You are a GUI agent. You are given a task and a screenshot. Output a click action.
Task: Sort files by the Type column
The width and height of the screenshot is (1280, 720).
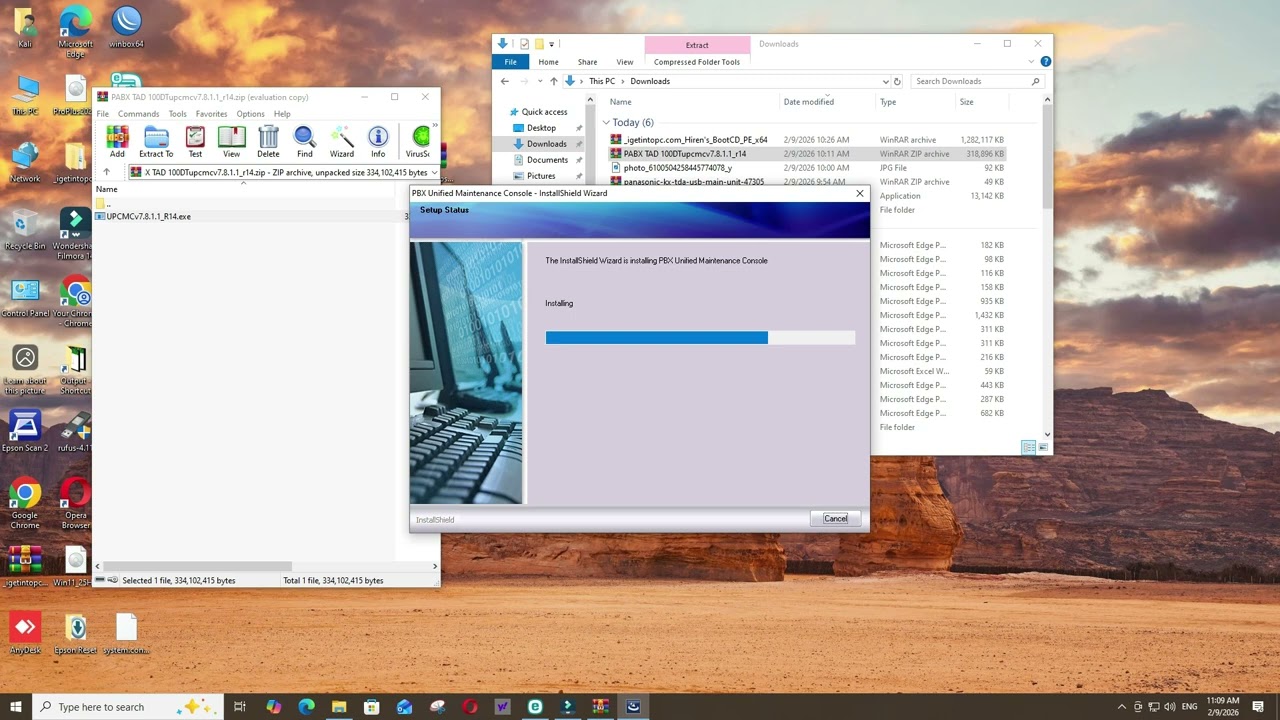888,102
